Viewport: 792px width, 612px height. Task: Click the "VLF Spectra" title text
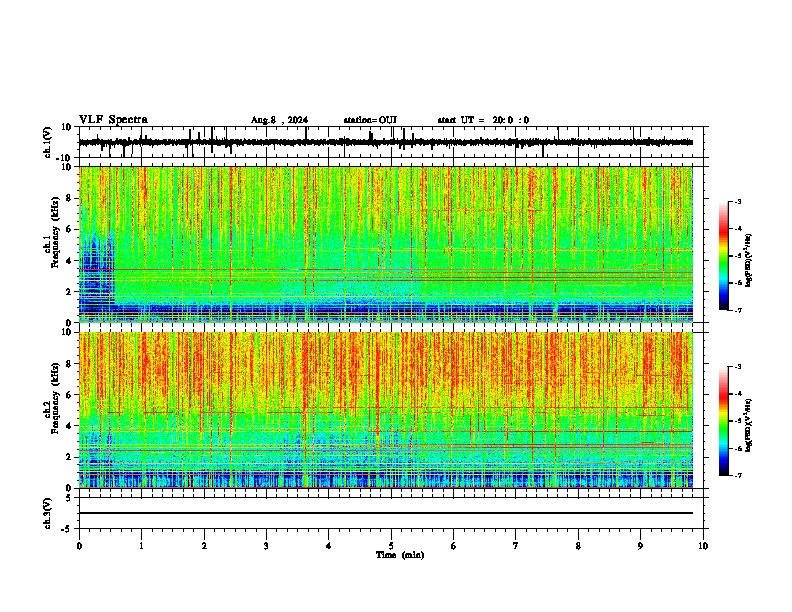(x=113, y=120)
